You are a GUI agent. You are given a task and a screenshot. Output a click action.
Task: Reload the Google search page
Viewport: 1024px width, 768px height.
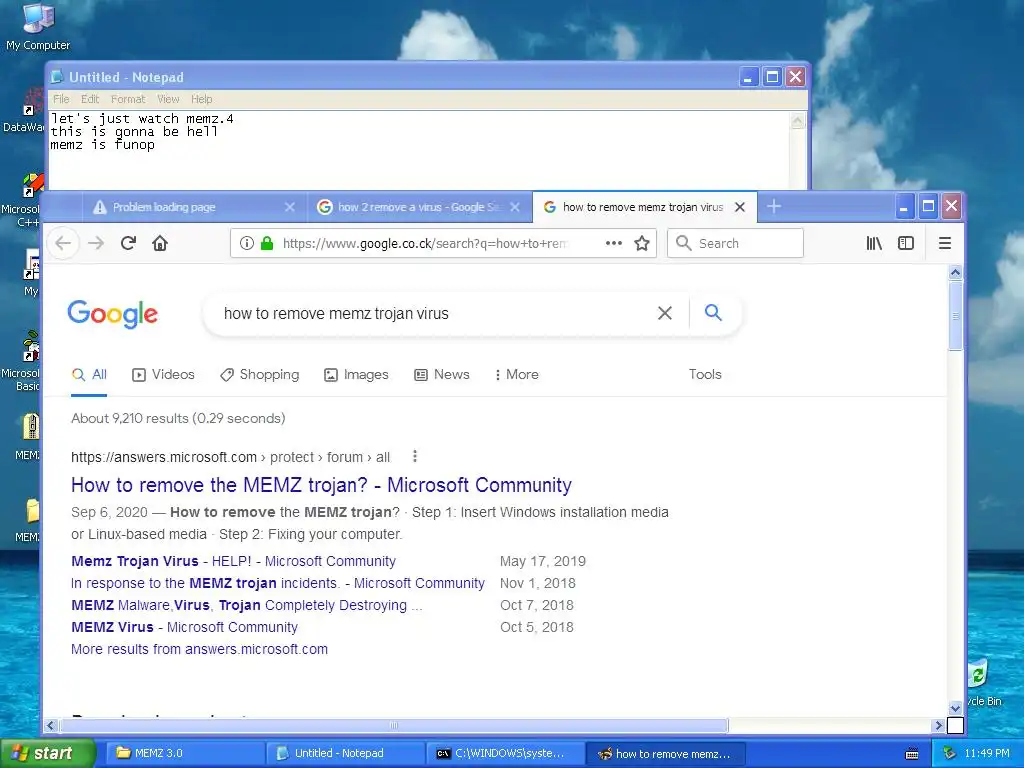tap(128, 244)
